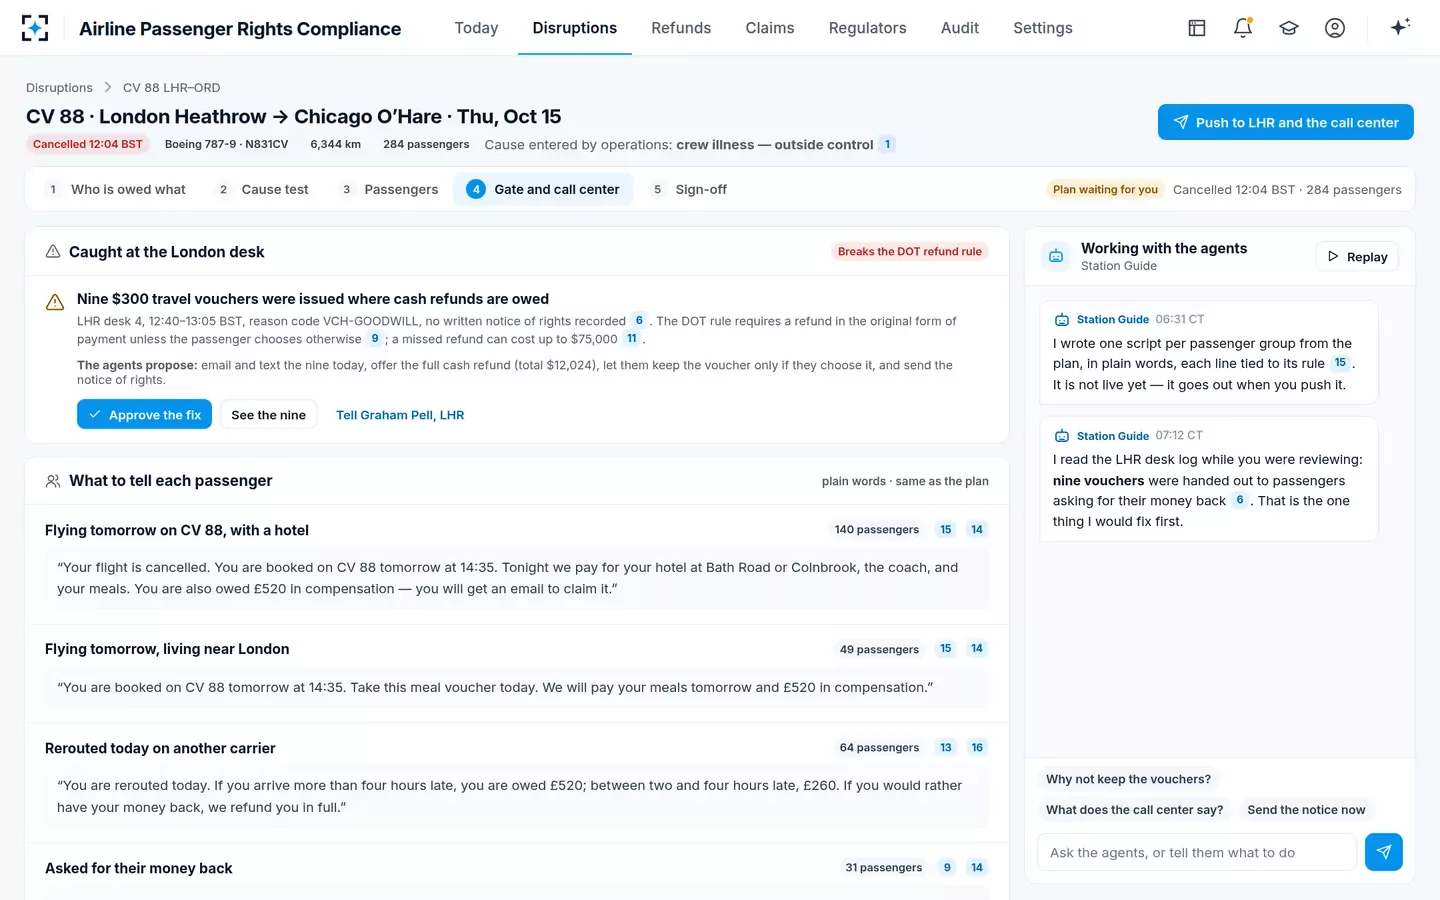Select step 2 Cause test
The height and width of the screenshot is (900, 1440).
click(x=262, y=189)
